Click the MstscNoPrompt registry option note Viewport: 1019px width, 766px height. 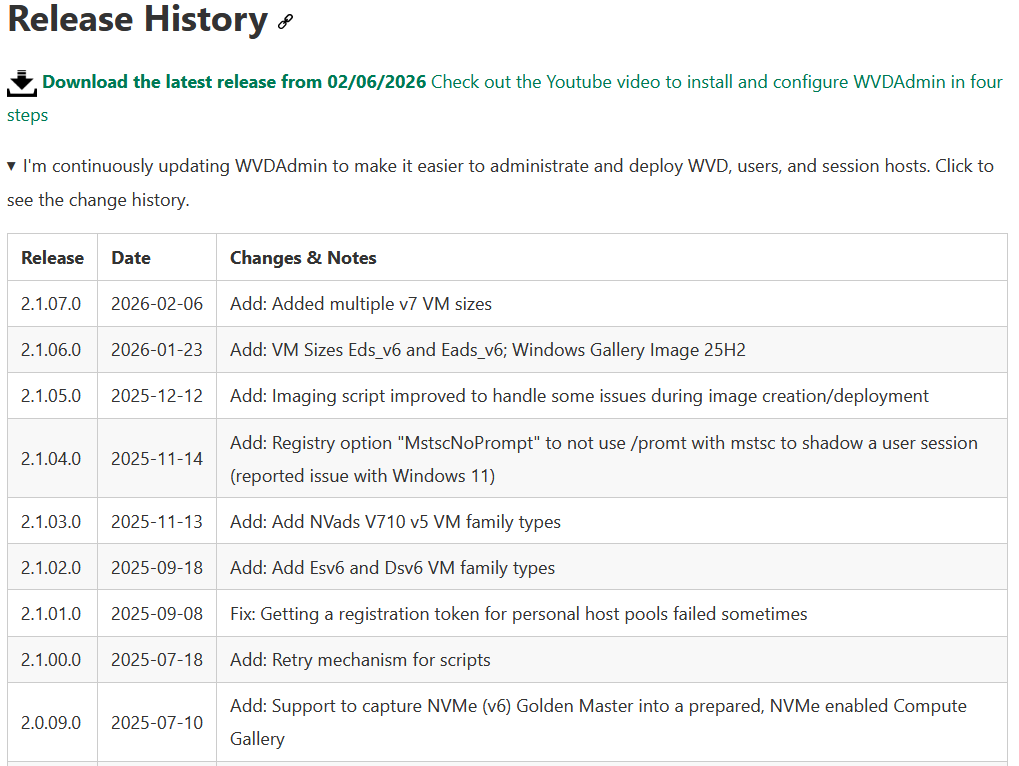[x=603, y=459]
